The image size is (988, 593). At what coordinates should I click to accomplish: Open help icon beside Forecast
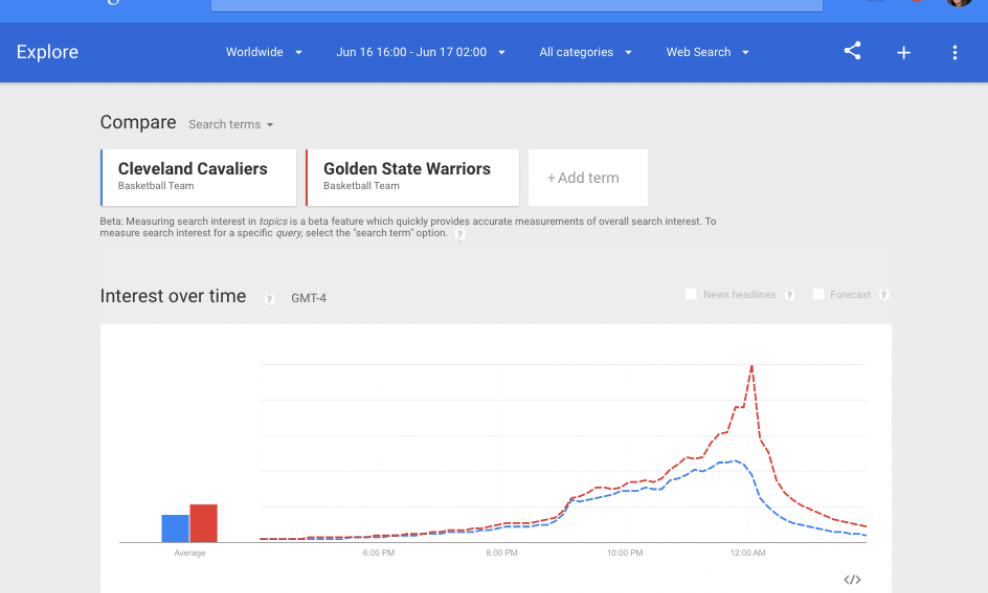point(883,295)
